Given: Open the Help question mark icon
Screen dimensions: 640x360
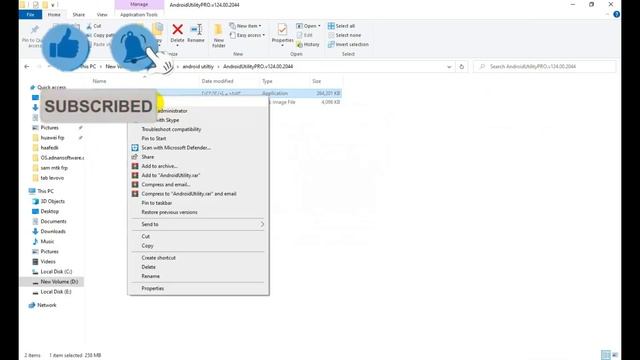Looking at the screenshot, I should [616, 14].
